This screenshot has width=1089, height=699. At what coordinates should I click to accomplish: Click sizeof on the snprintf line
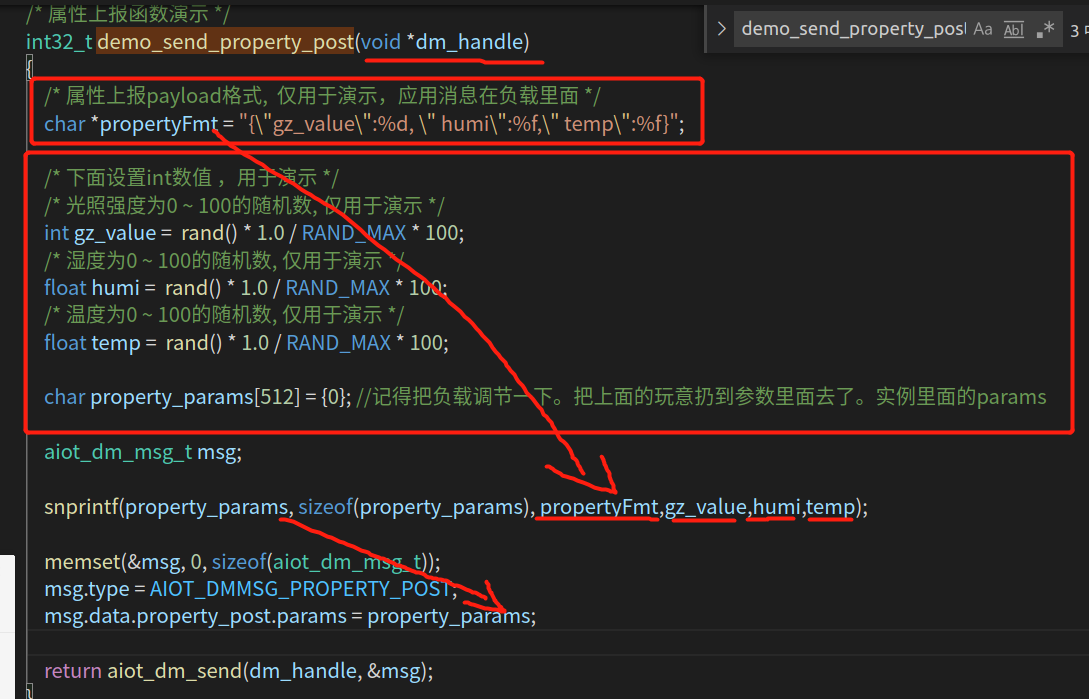[x=326, y=507]
